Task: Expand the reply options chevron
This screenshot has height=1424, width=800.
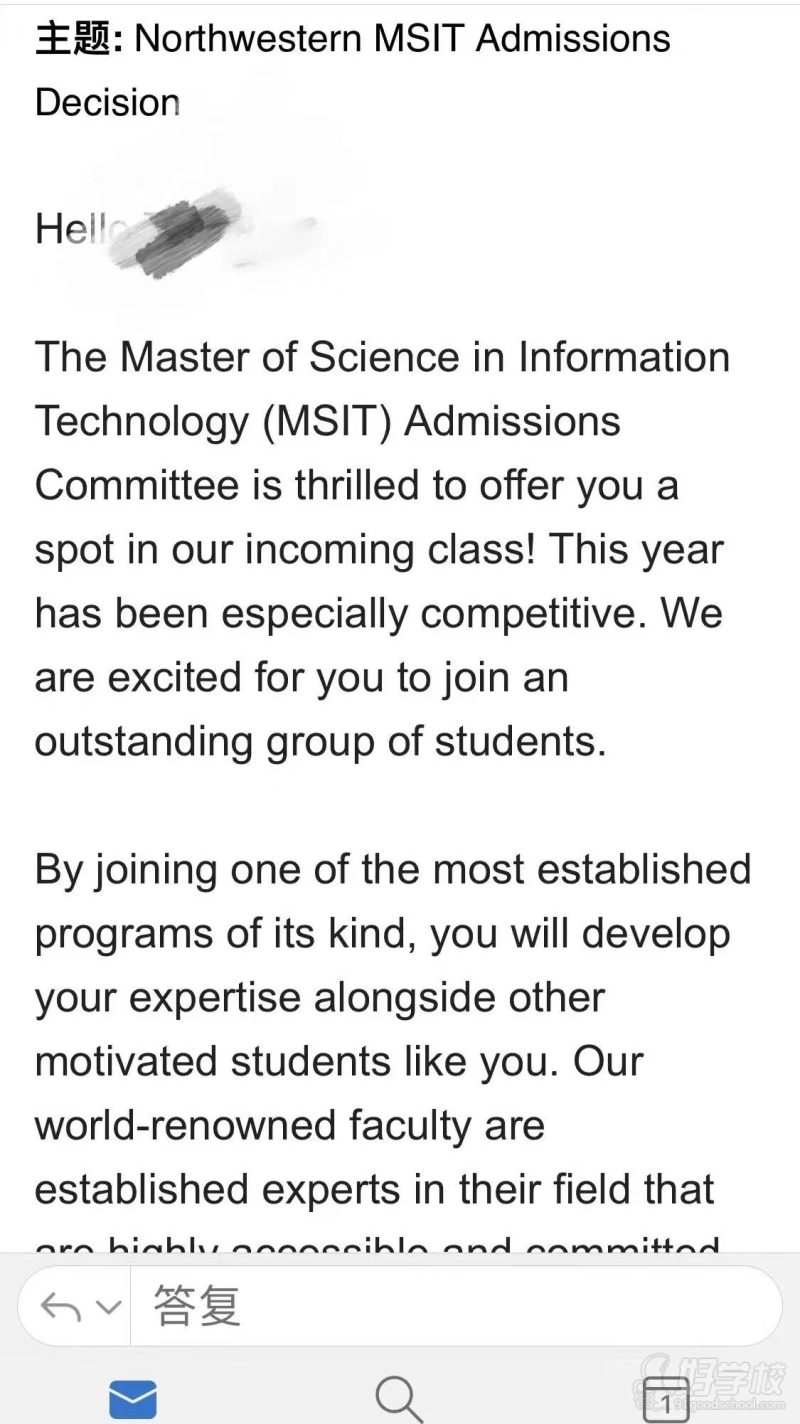Action: point(107,1307)
